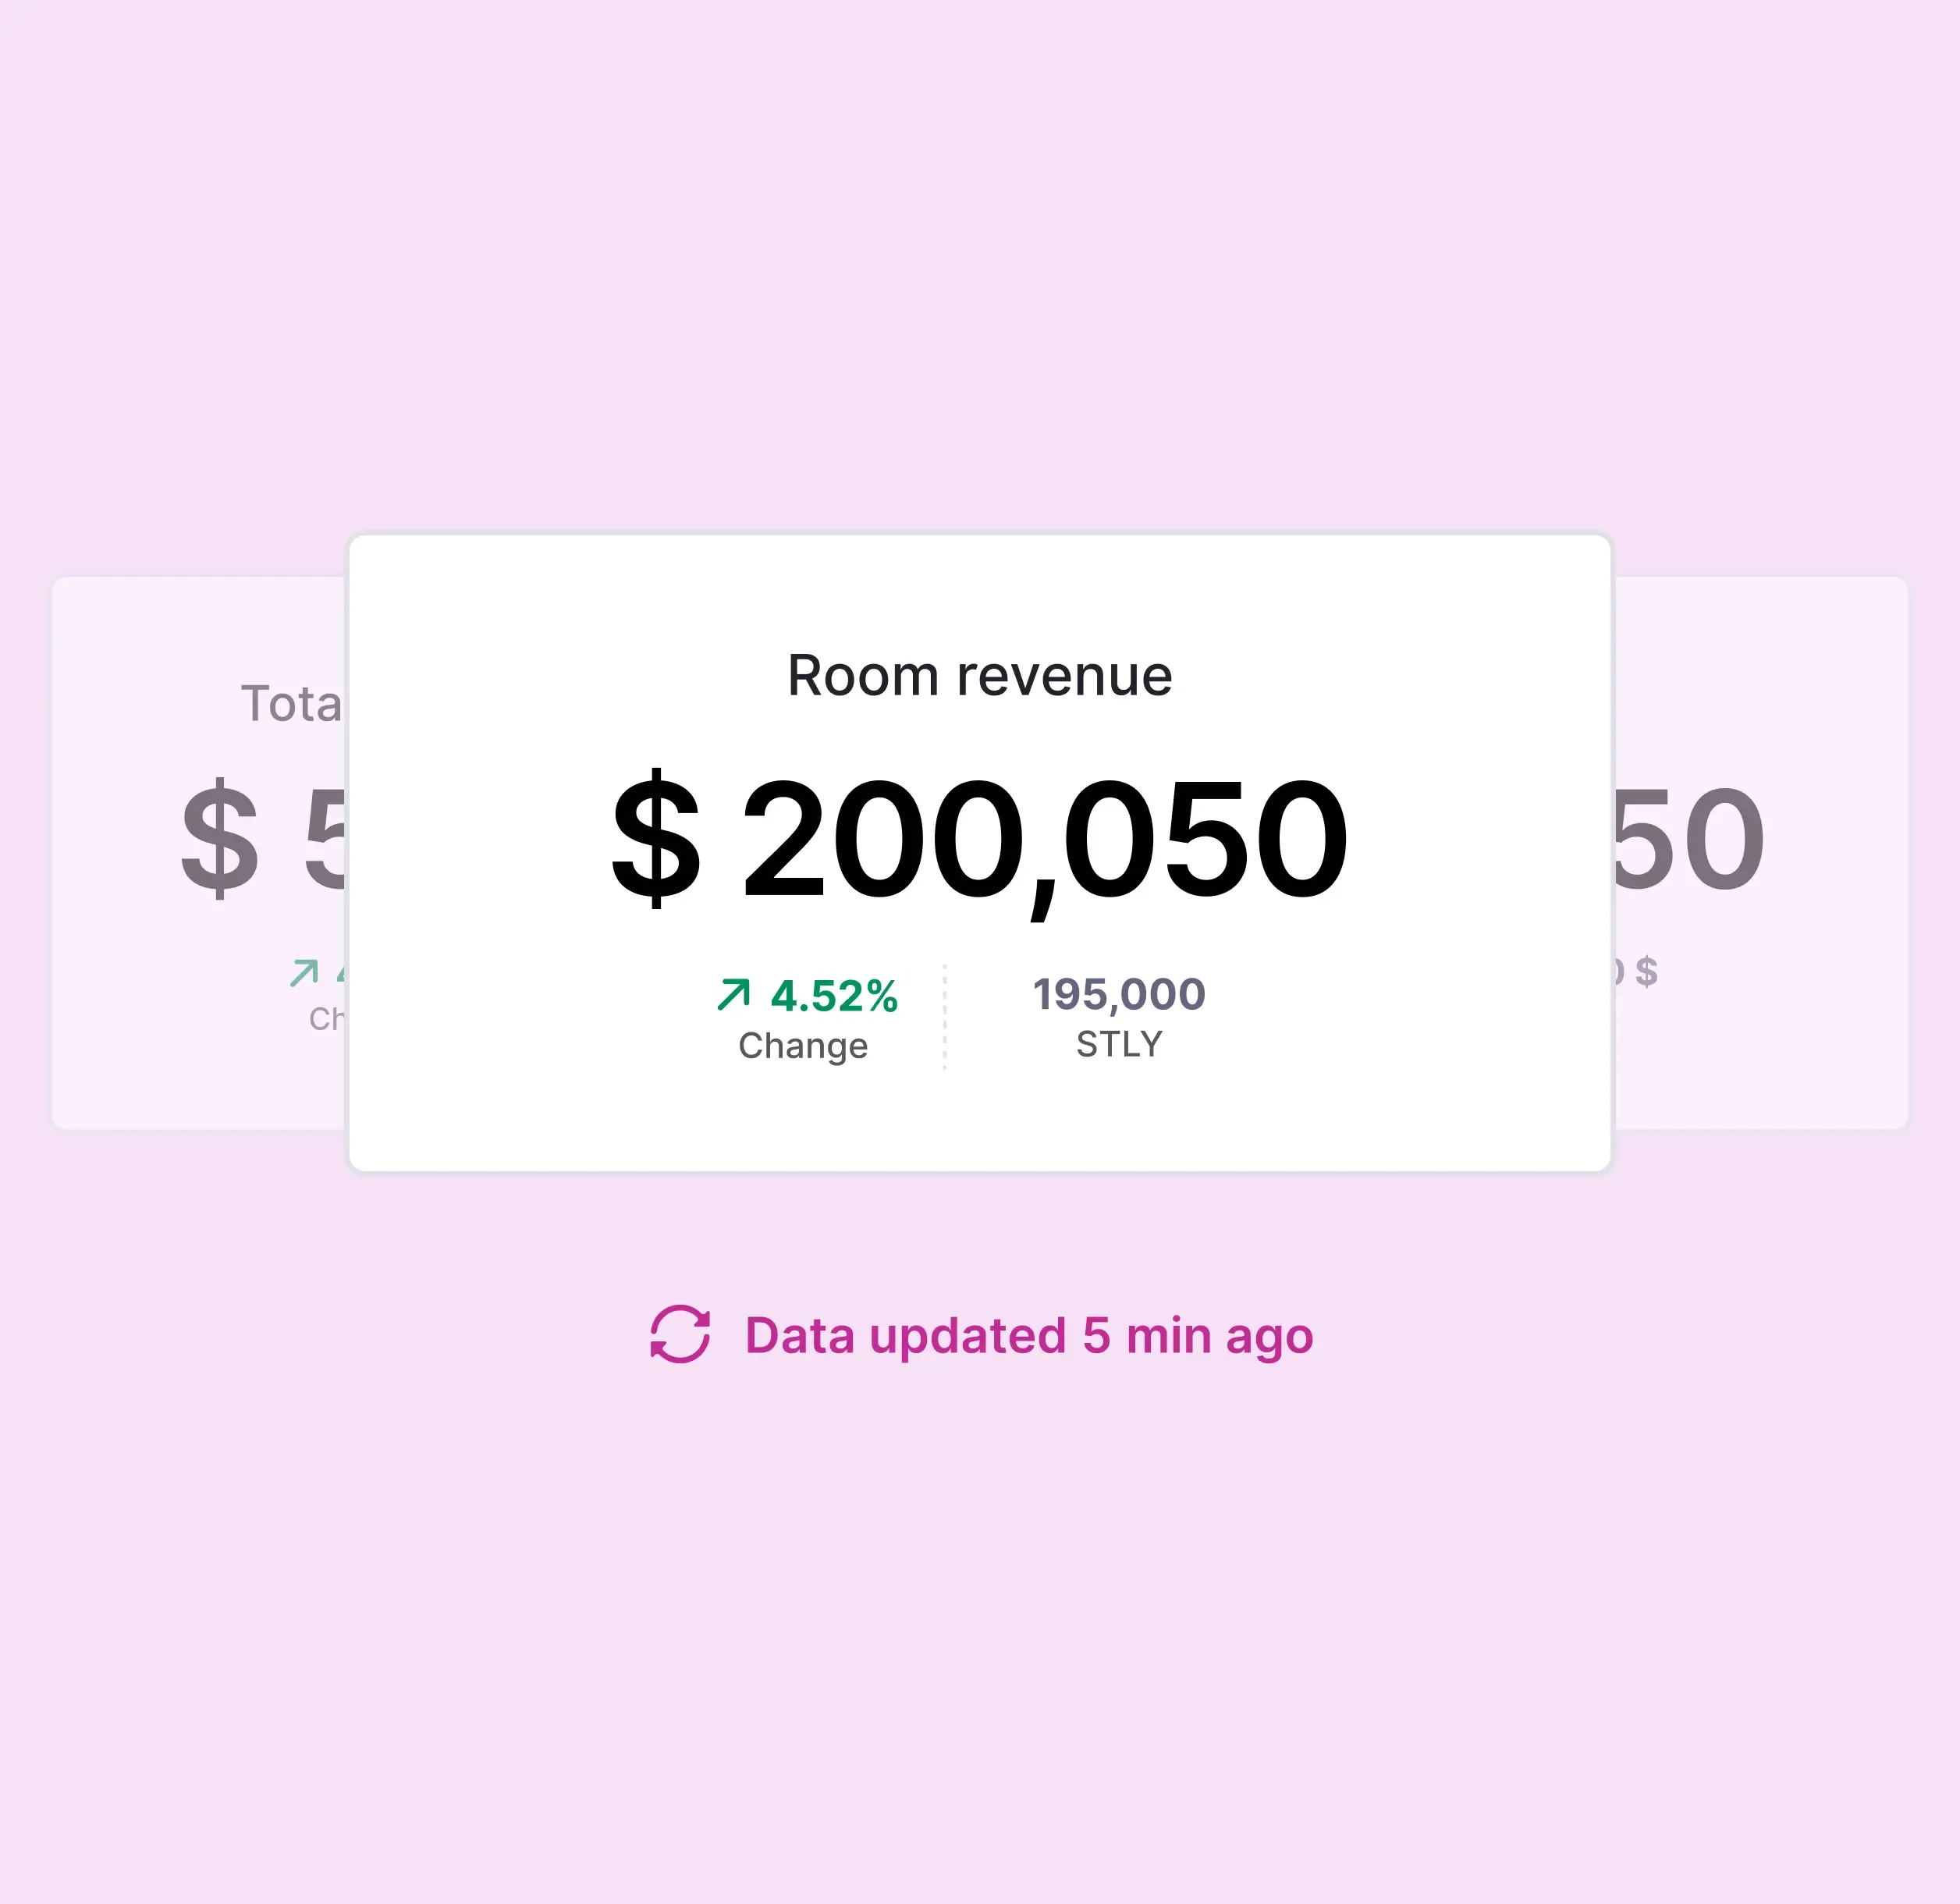Select the "Room revenue" card title

(x=979, y=675)
